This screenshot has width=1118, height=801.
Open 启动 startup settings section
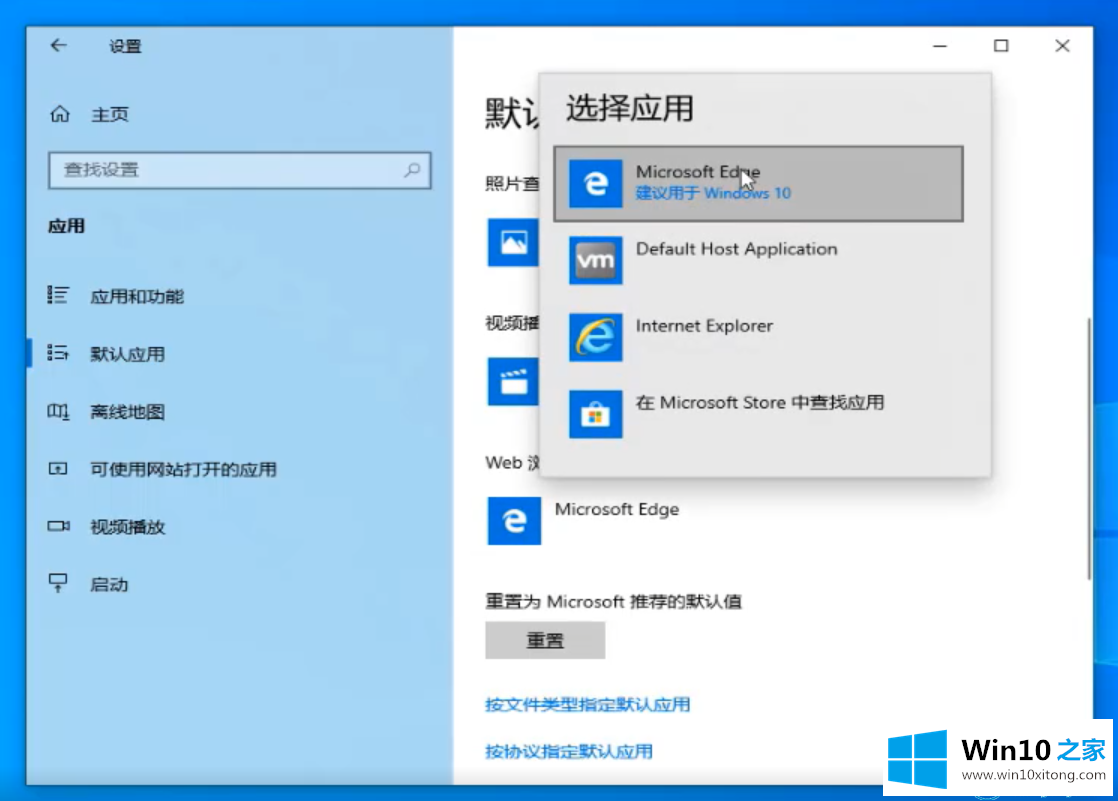click(109, 584)
